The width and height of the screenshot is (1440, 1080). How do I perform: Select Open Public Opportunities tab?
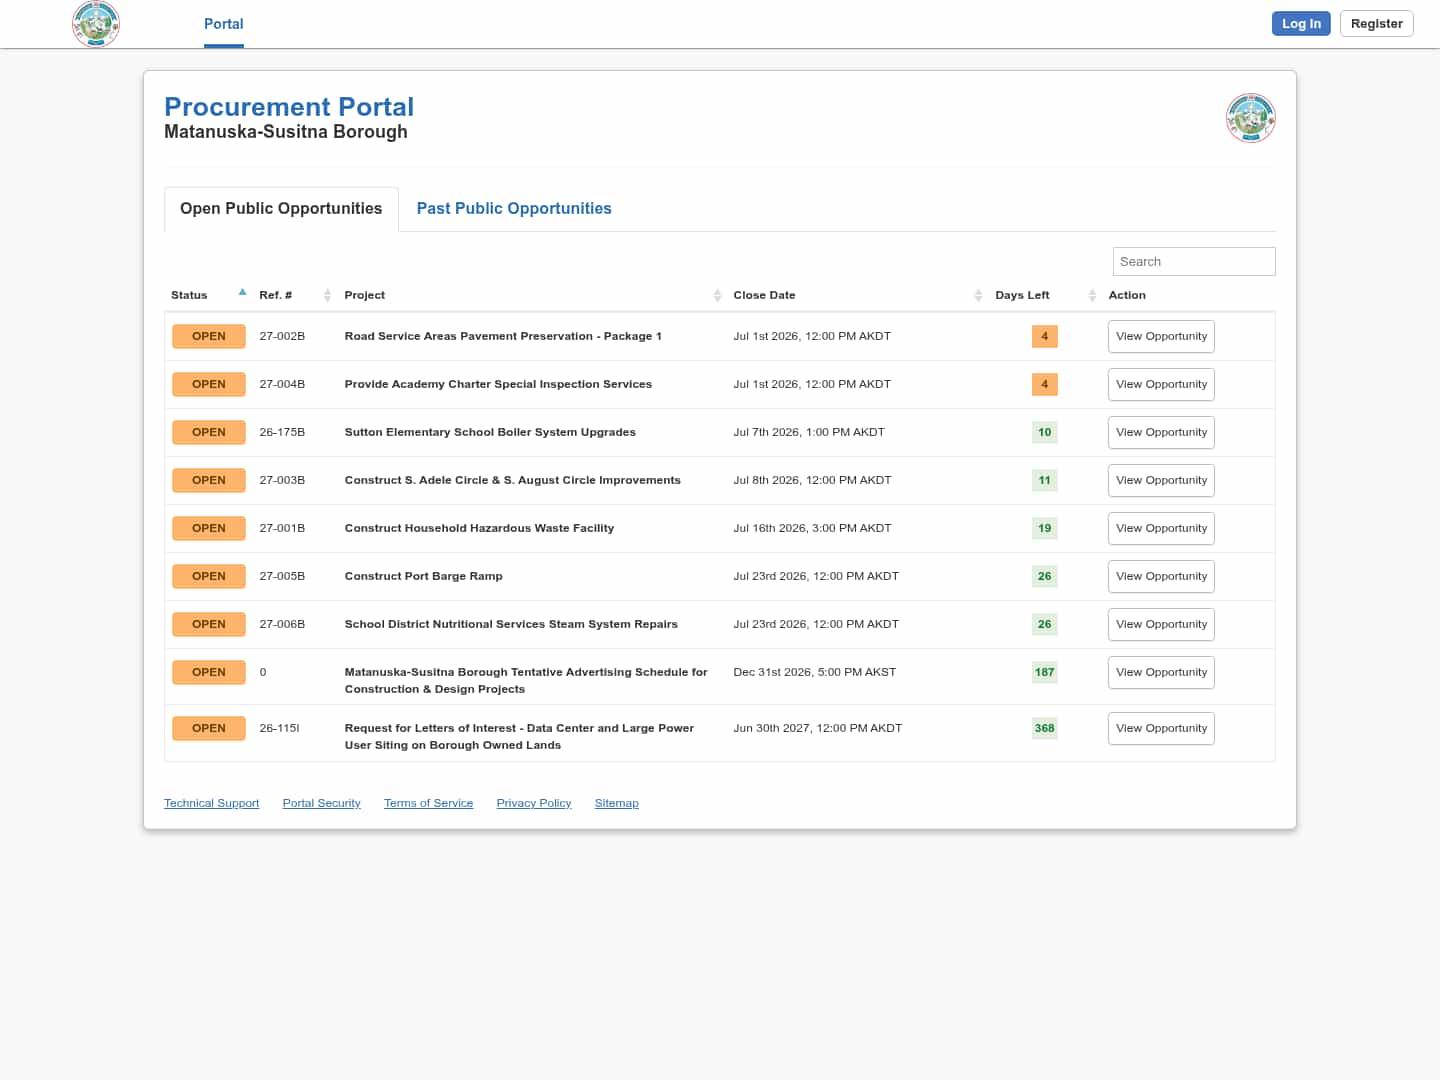(281, 209)
